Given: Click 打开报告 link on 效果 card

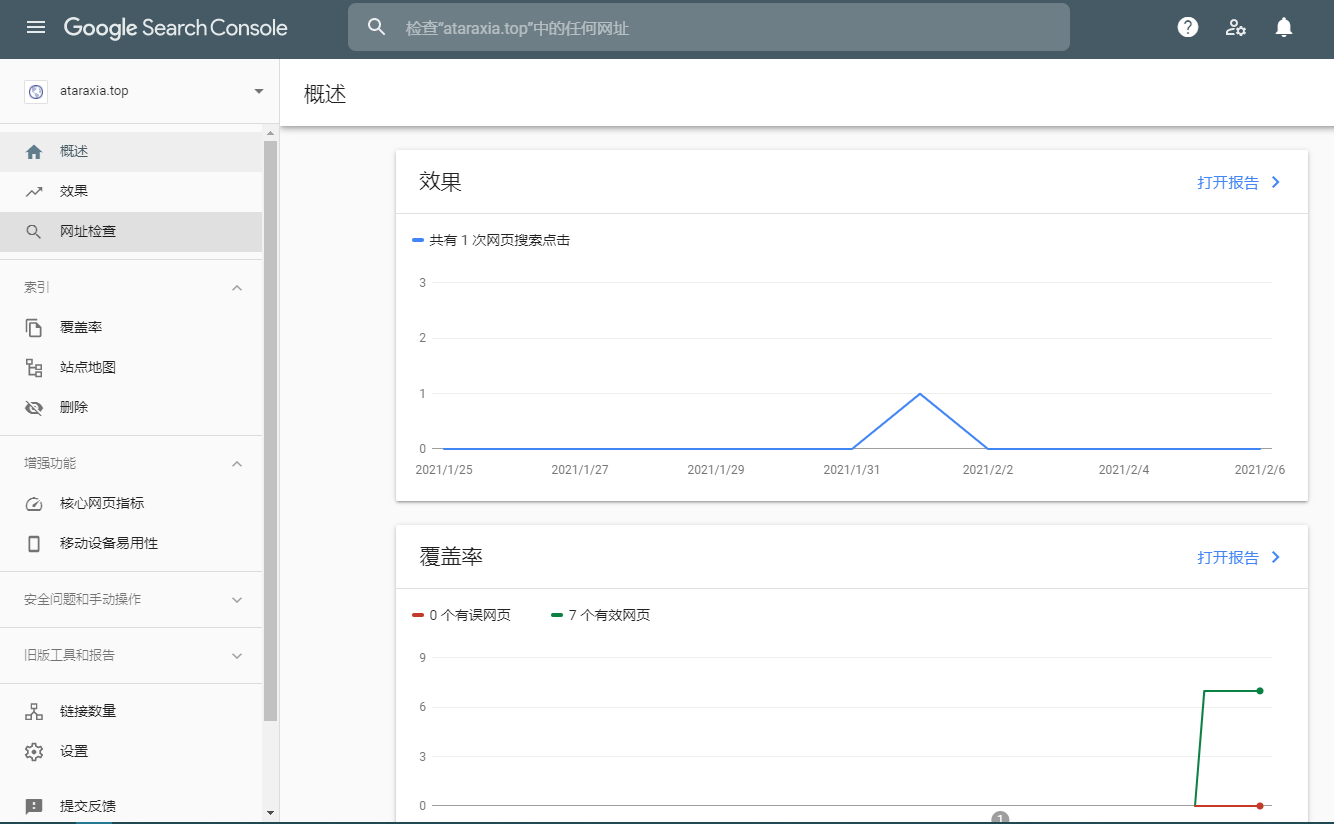Looking at the screenshot, I should pyautogui.click(x=1228, y=183).
